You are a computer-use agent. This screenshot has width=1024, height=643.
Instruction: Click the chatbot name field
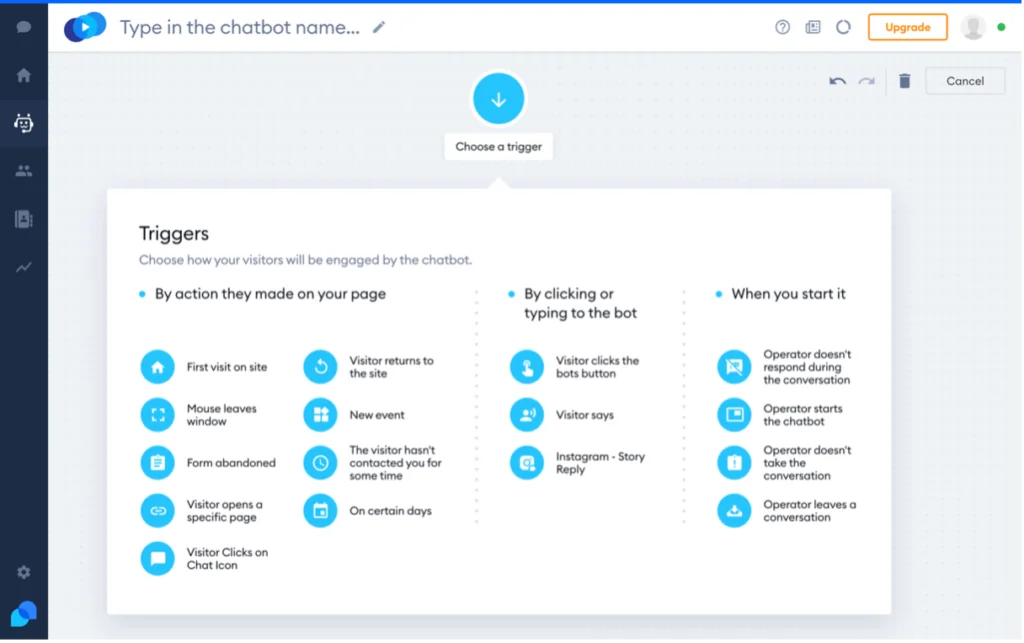(x=240, y=27)
